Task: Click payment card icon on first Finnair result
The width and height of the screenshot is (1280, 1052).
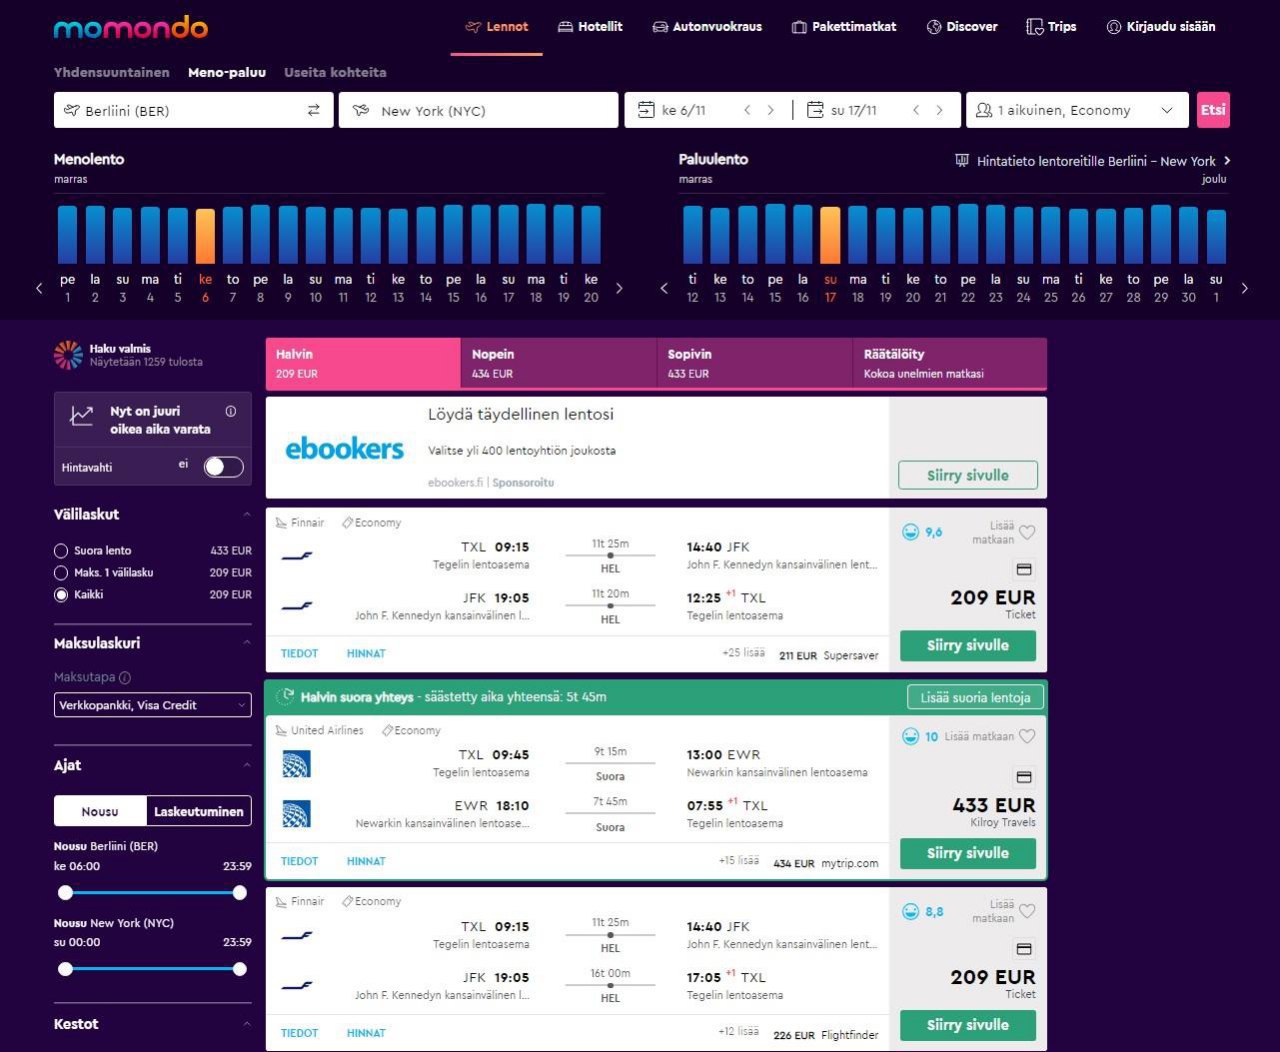Action: pos(1024,569)
